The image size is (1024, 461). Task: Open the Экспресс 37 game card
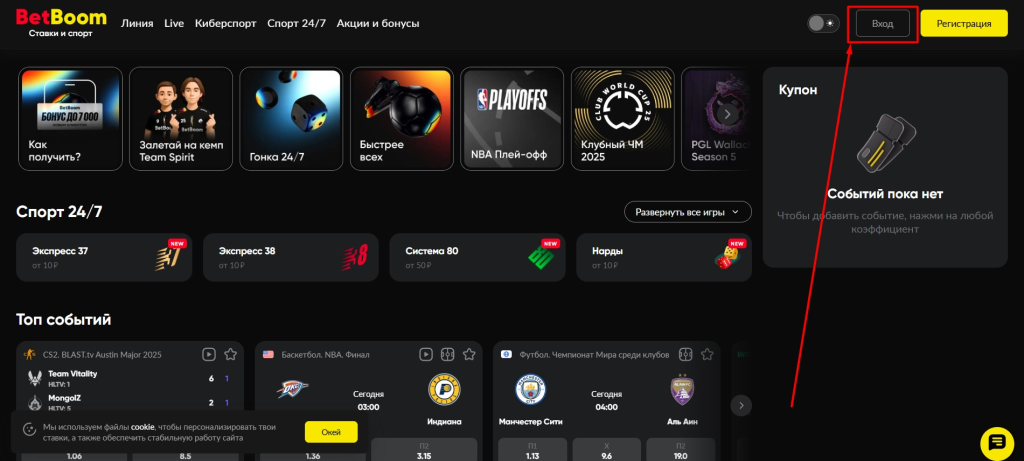tap(104, 257)
